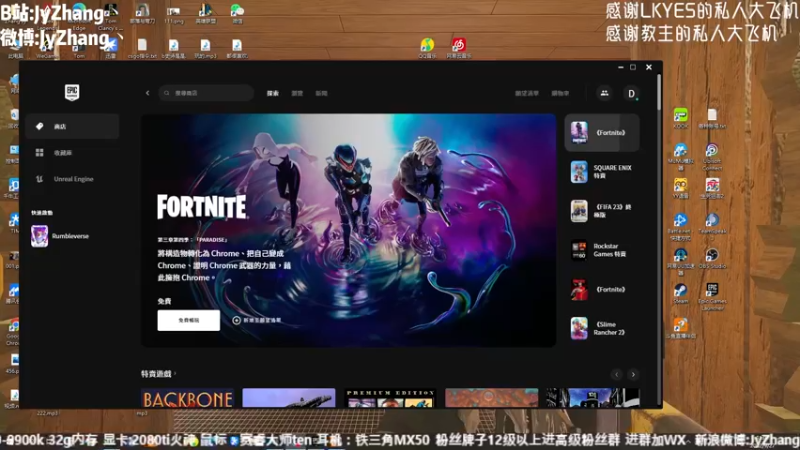Open the friends list icon in the header

pyautogui.click(x=605, y=93)
